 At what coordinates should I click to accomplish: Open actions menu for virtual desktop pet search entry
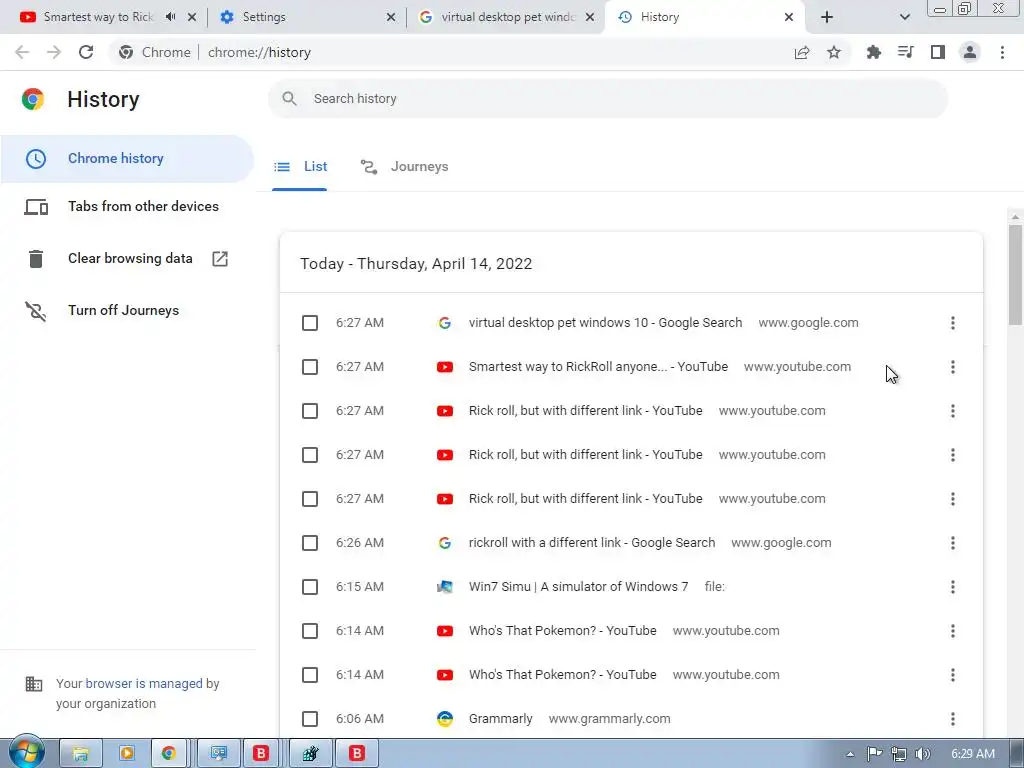tap(953, 323)
